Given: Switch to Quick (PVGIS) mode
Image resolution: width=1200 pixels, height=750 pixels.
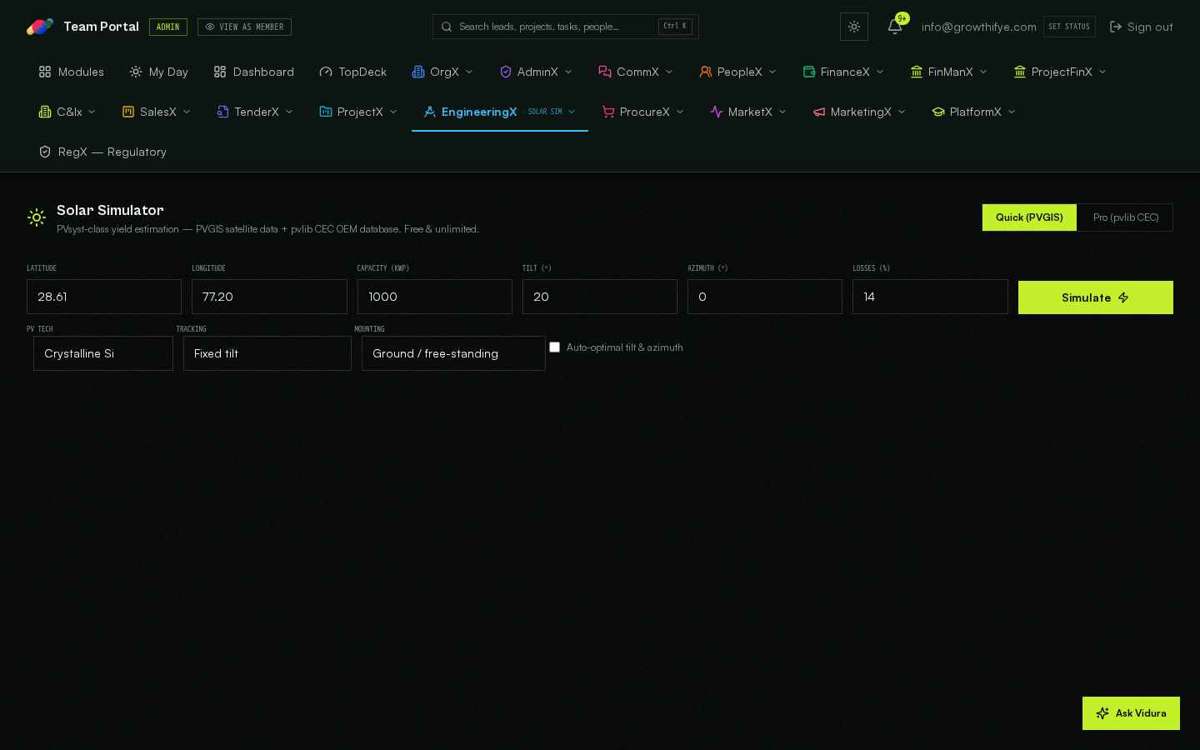Looking at the screenshot, I should 1029,217.
